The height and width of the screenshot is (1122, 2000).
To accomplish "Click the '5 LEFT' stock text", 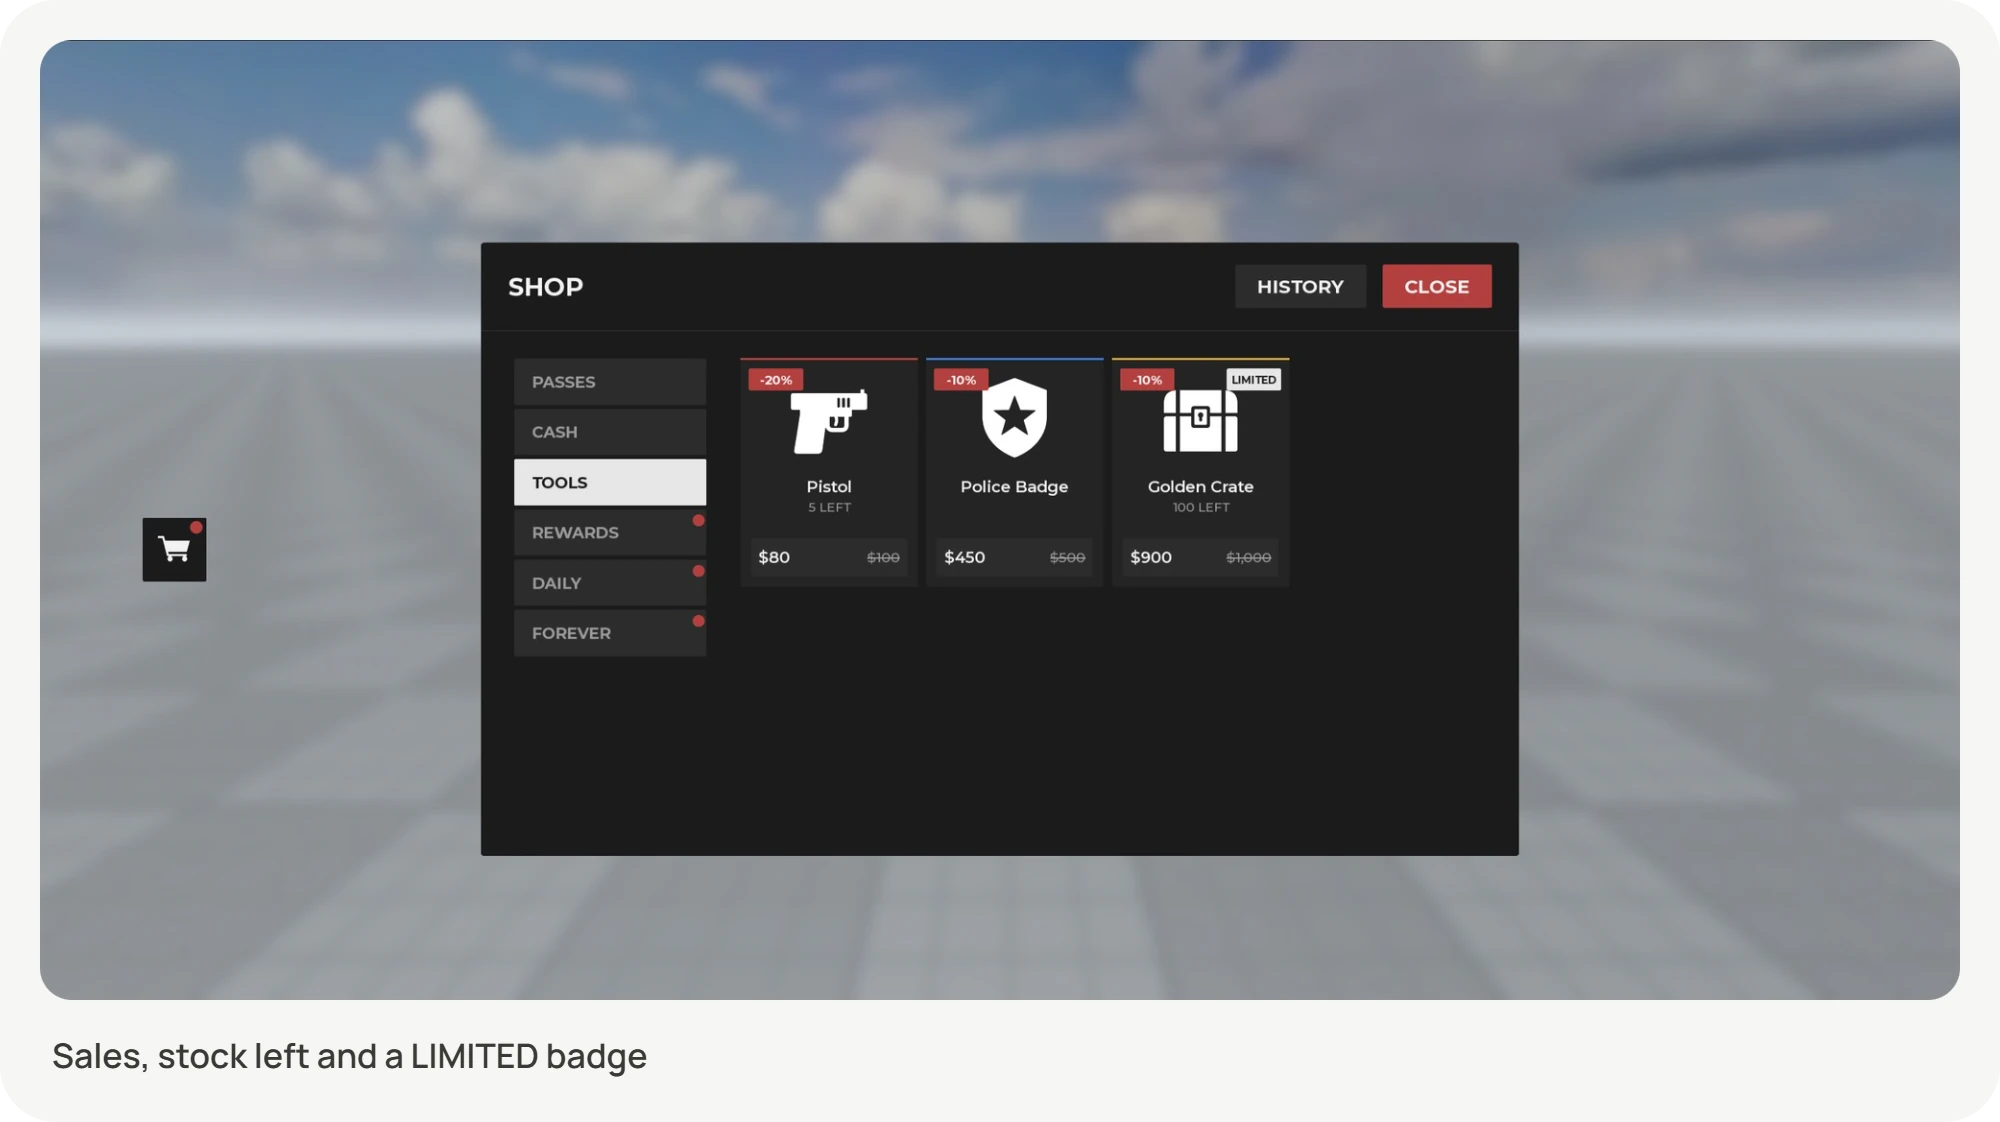I will (829, 508).
